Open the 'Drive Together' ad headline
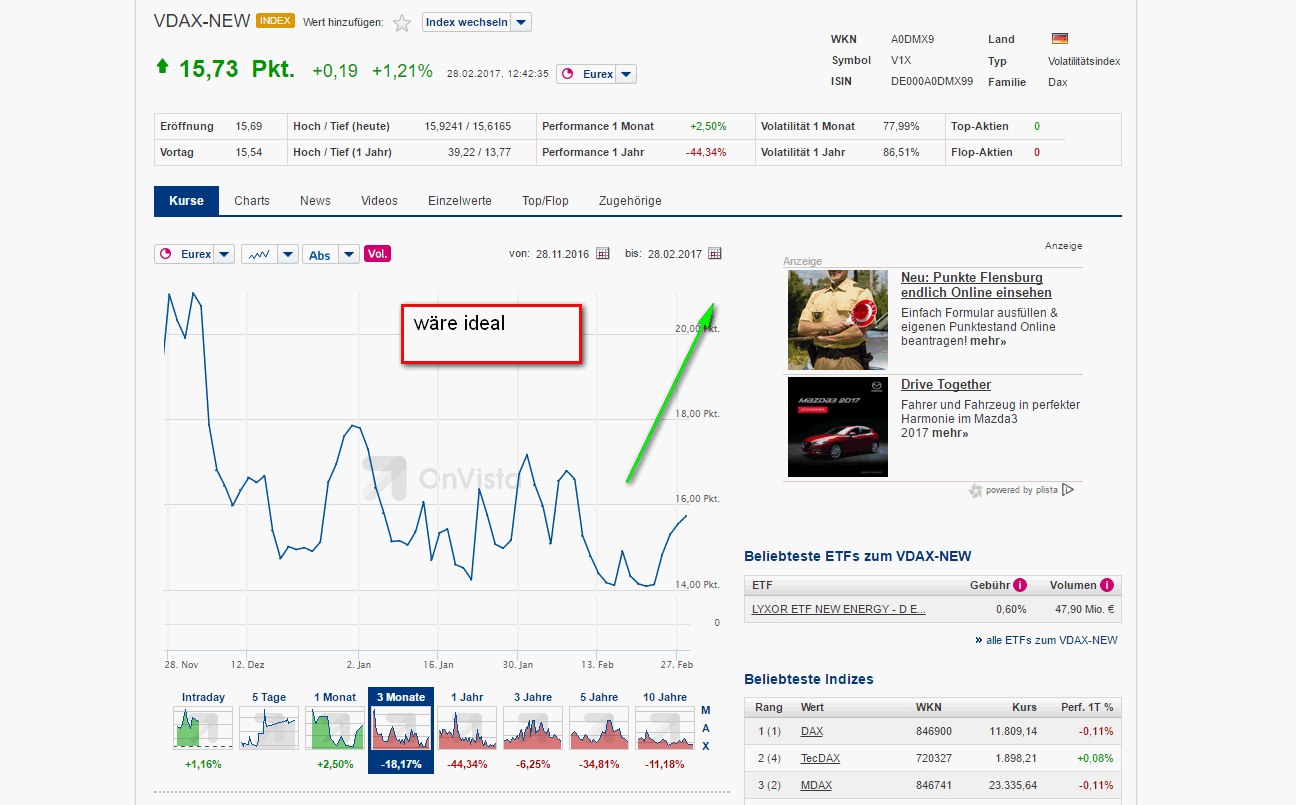Image resolution: width=1296 pixels, height=805 pixels. 946,385
